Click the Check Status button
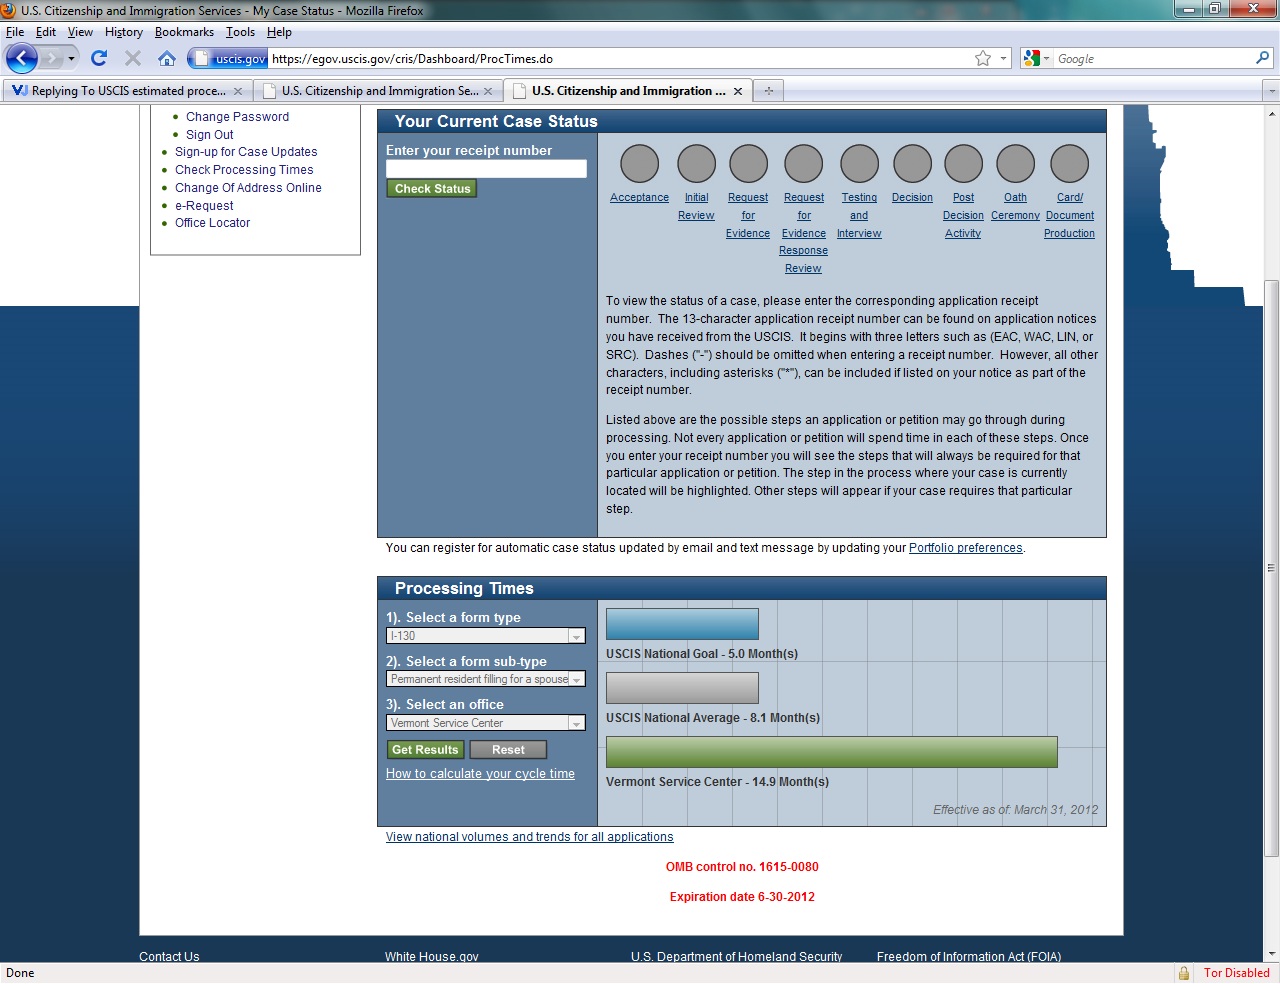1280x984 pixels. point(432,188)
